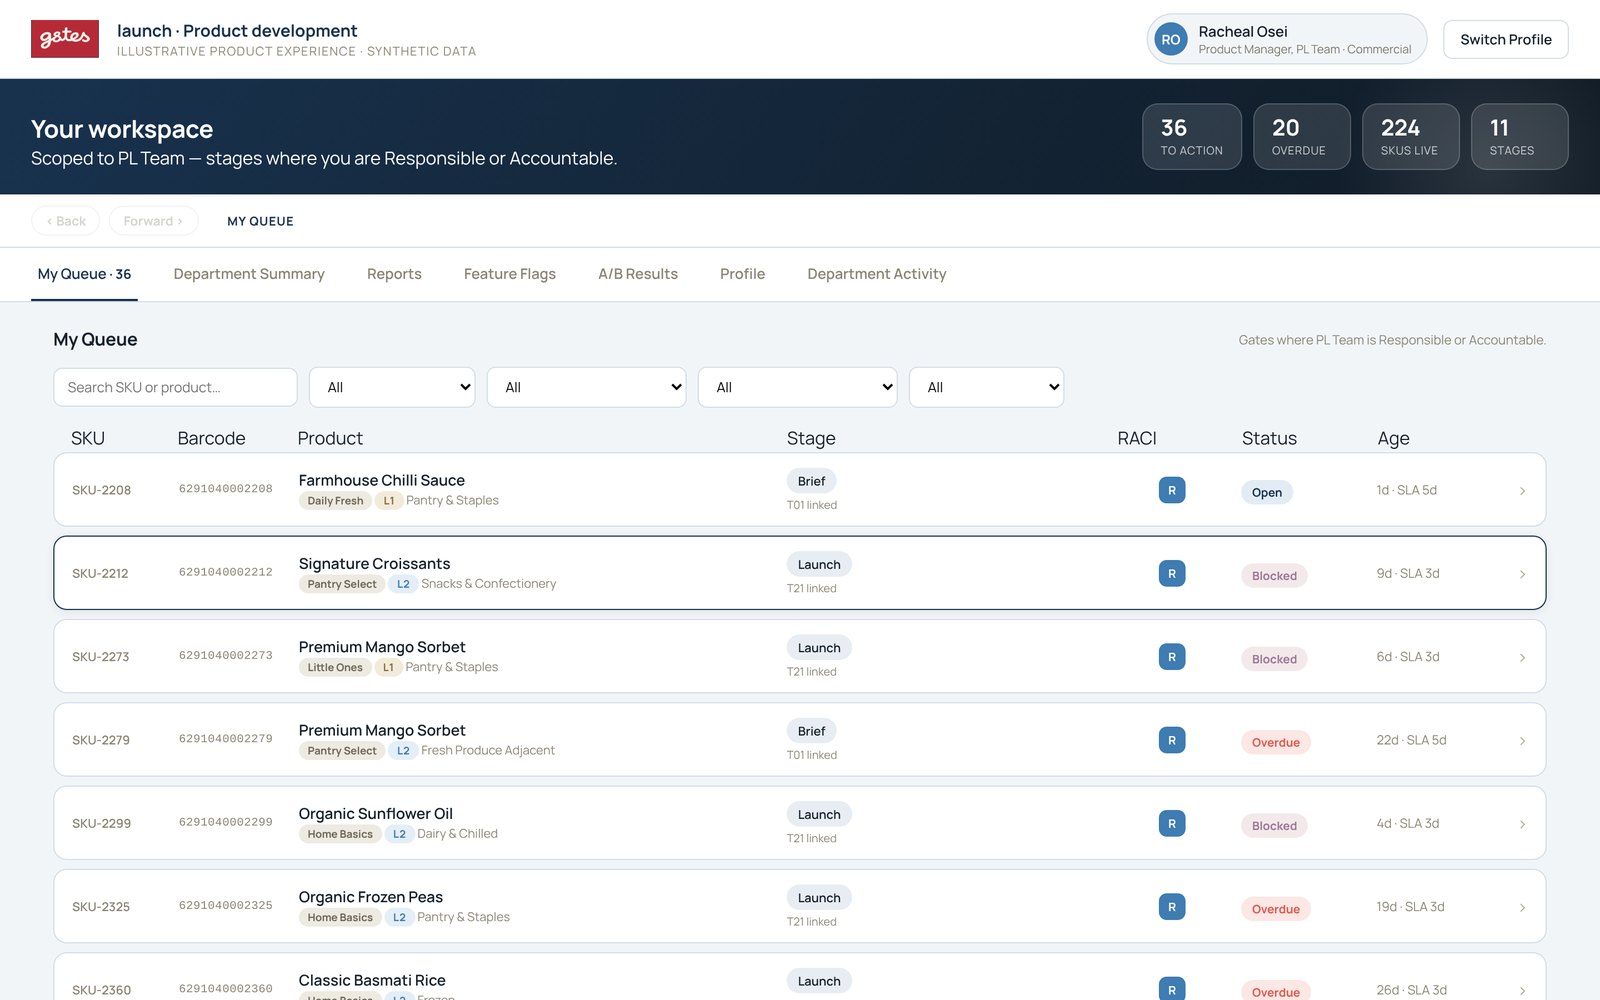The width and height of the screenshot is (1600, 1000).
Task: Click the Gates logo
Action: coord(65,39)
